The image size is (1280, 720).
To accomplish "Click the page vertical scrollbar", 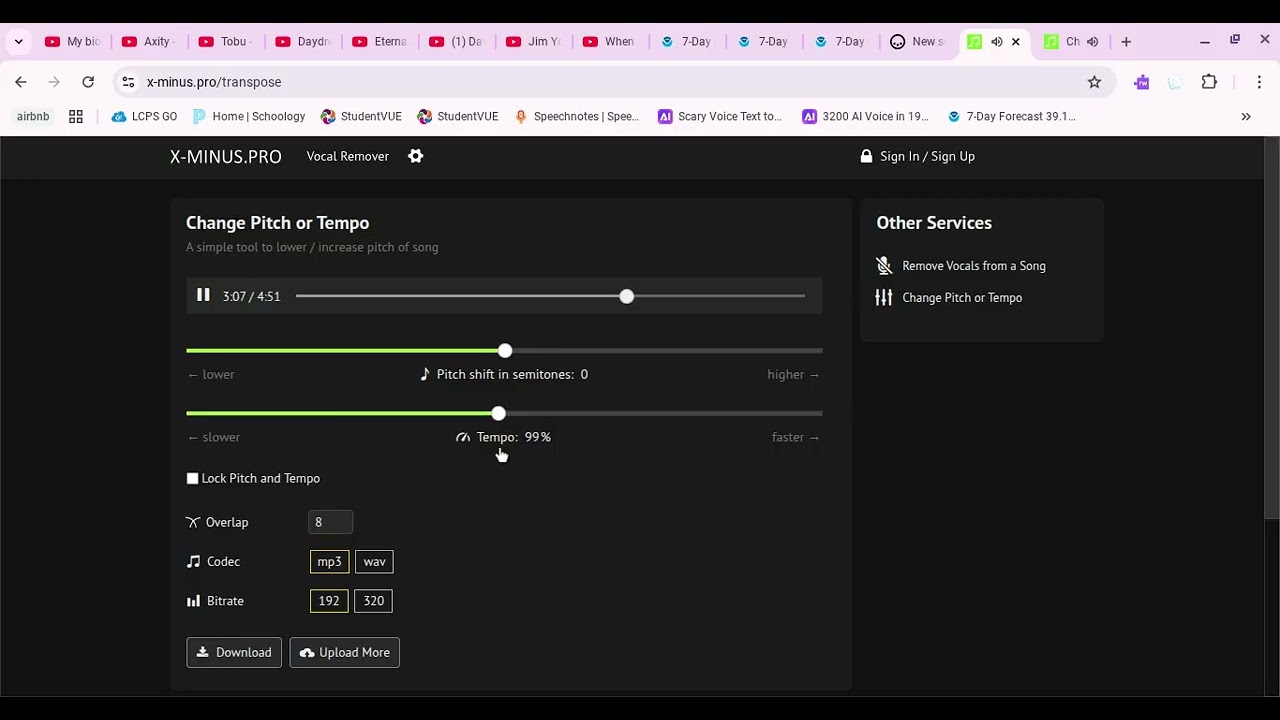I will [1271, 330].
